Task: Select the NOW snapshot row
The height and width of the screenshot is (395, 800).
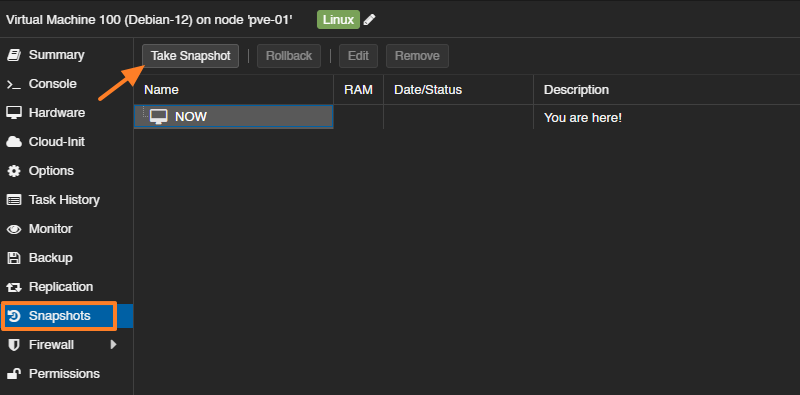Action: (x=467, y=117)
